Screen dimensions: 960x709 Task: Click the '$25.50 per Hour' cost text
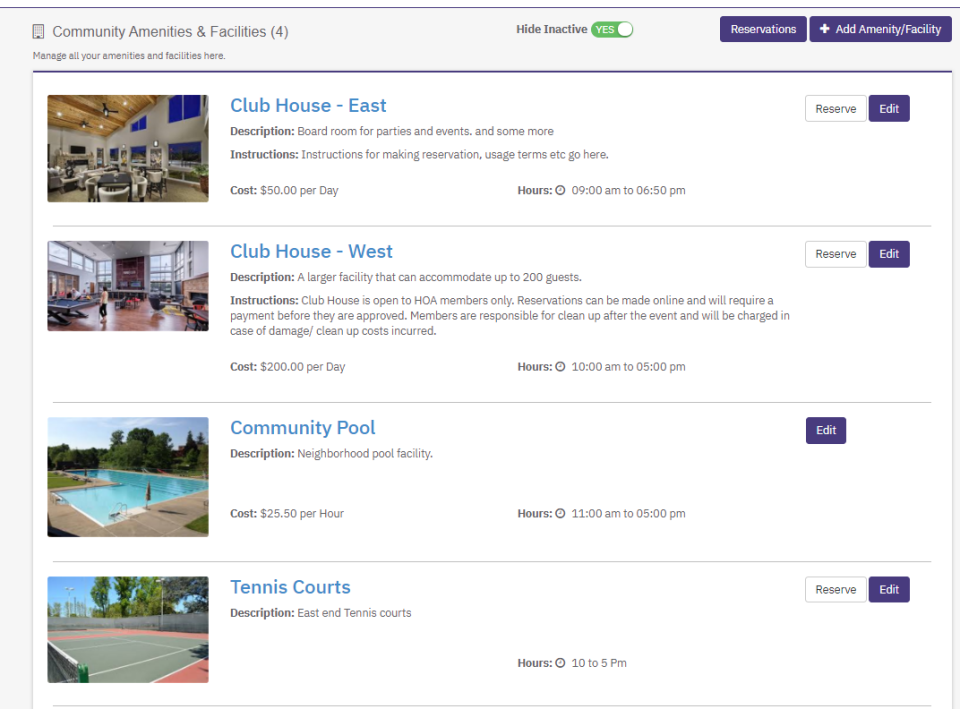[302, 514]
